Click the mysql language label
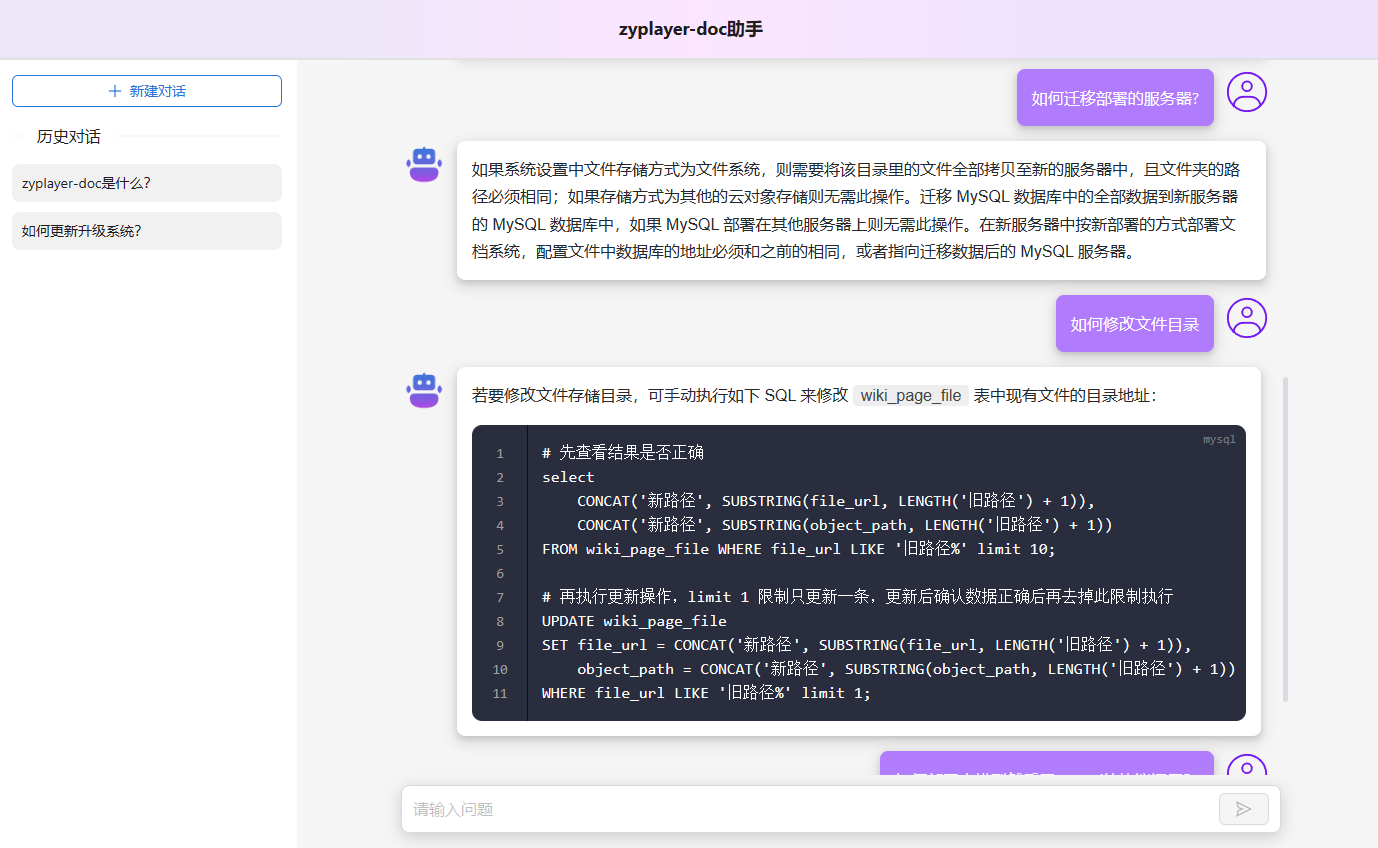This screenshot has width=1378, height=848. (x=1219, y=439)
